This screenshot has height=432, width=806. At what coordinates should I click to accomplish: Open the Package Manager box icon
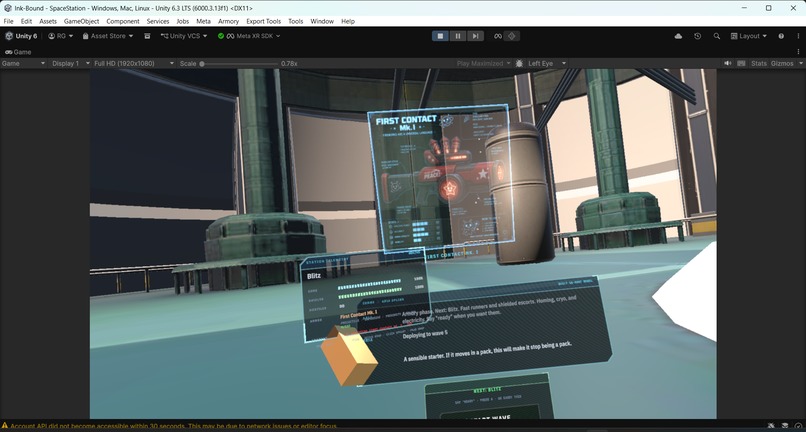148,36
